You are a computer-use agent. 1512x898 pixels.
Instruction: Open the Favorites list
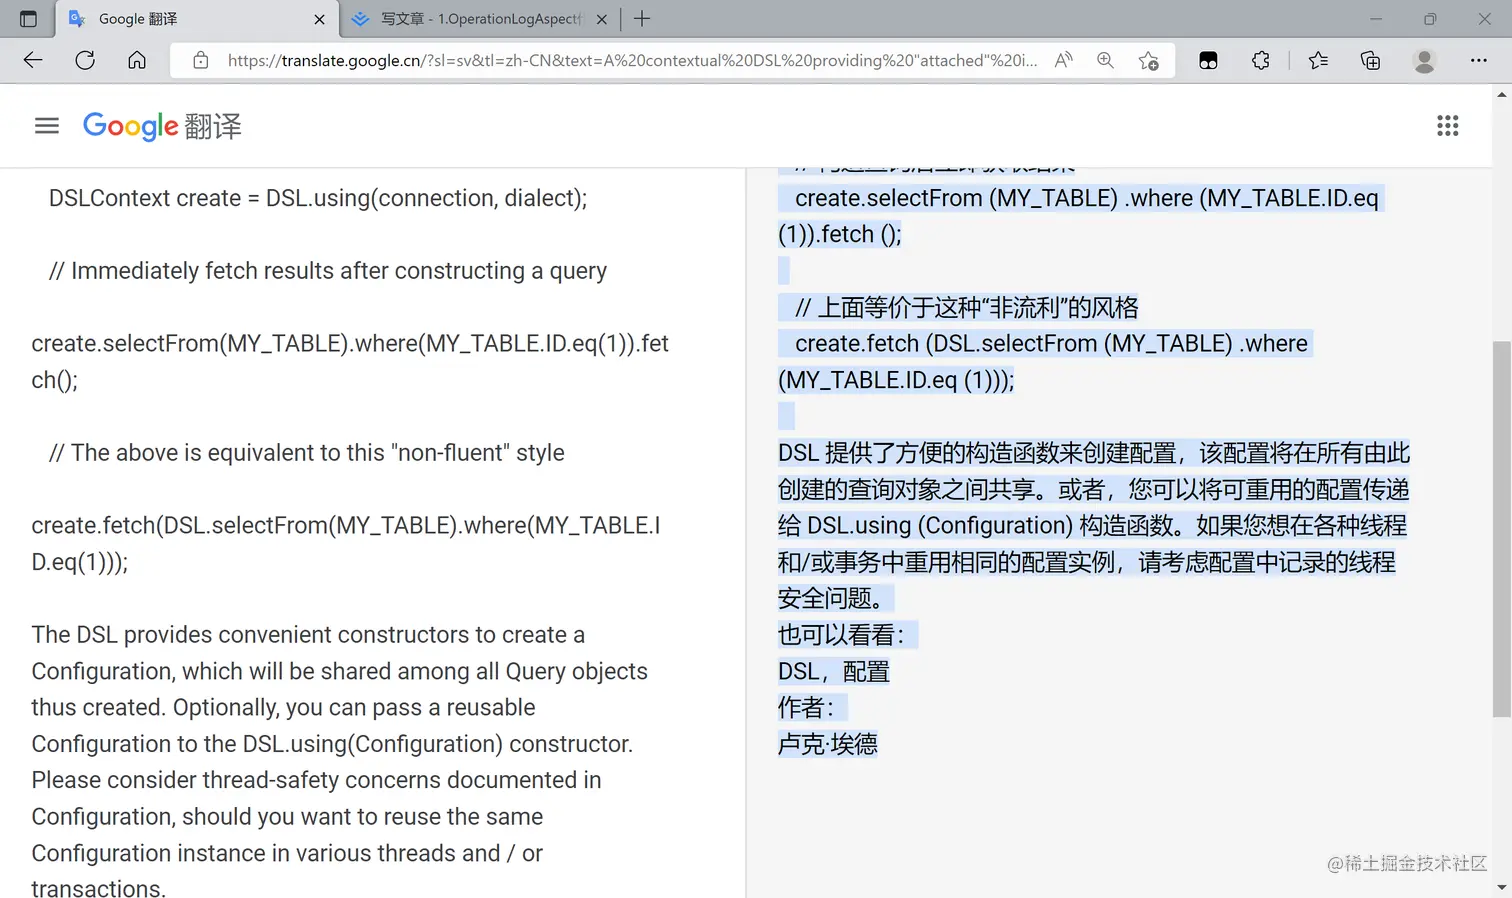pos(1318,61)
